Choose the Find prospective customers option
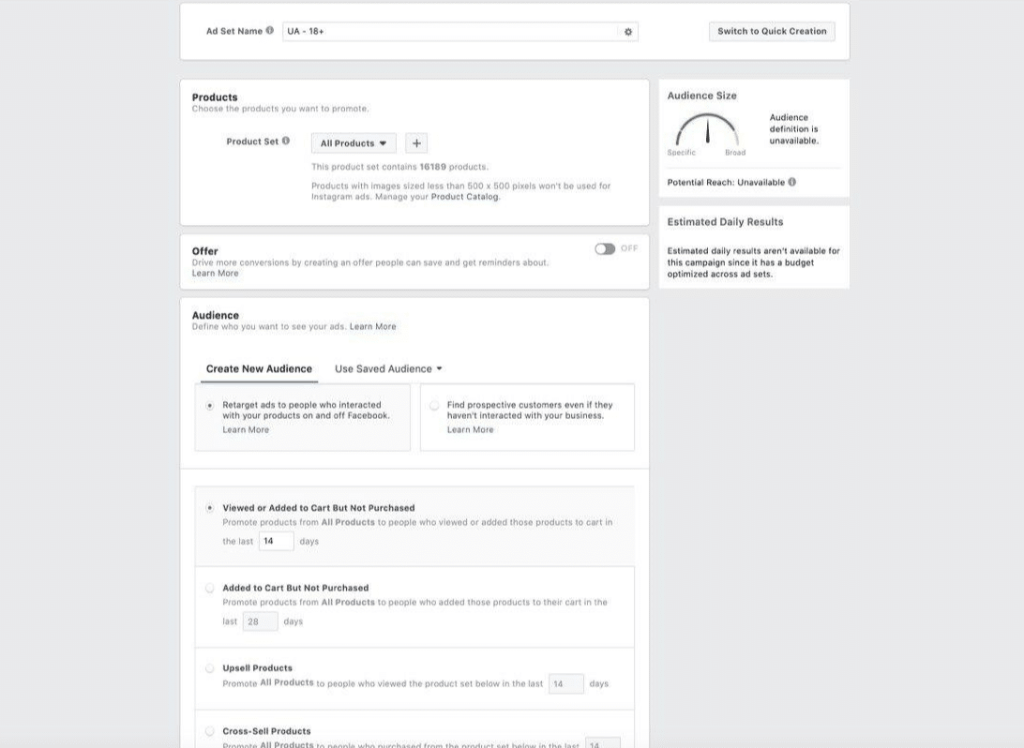This screenshot has height=748, width=1024. tap(436, 405)
